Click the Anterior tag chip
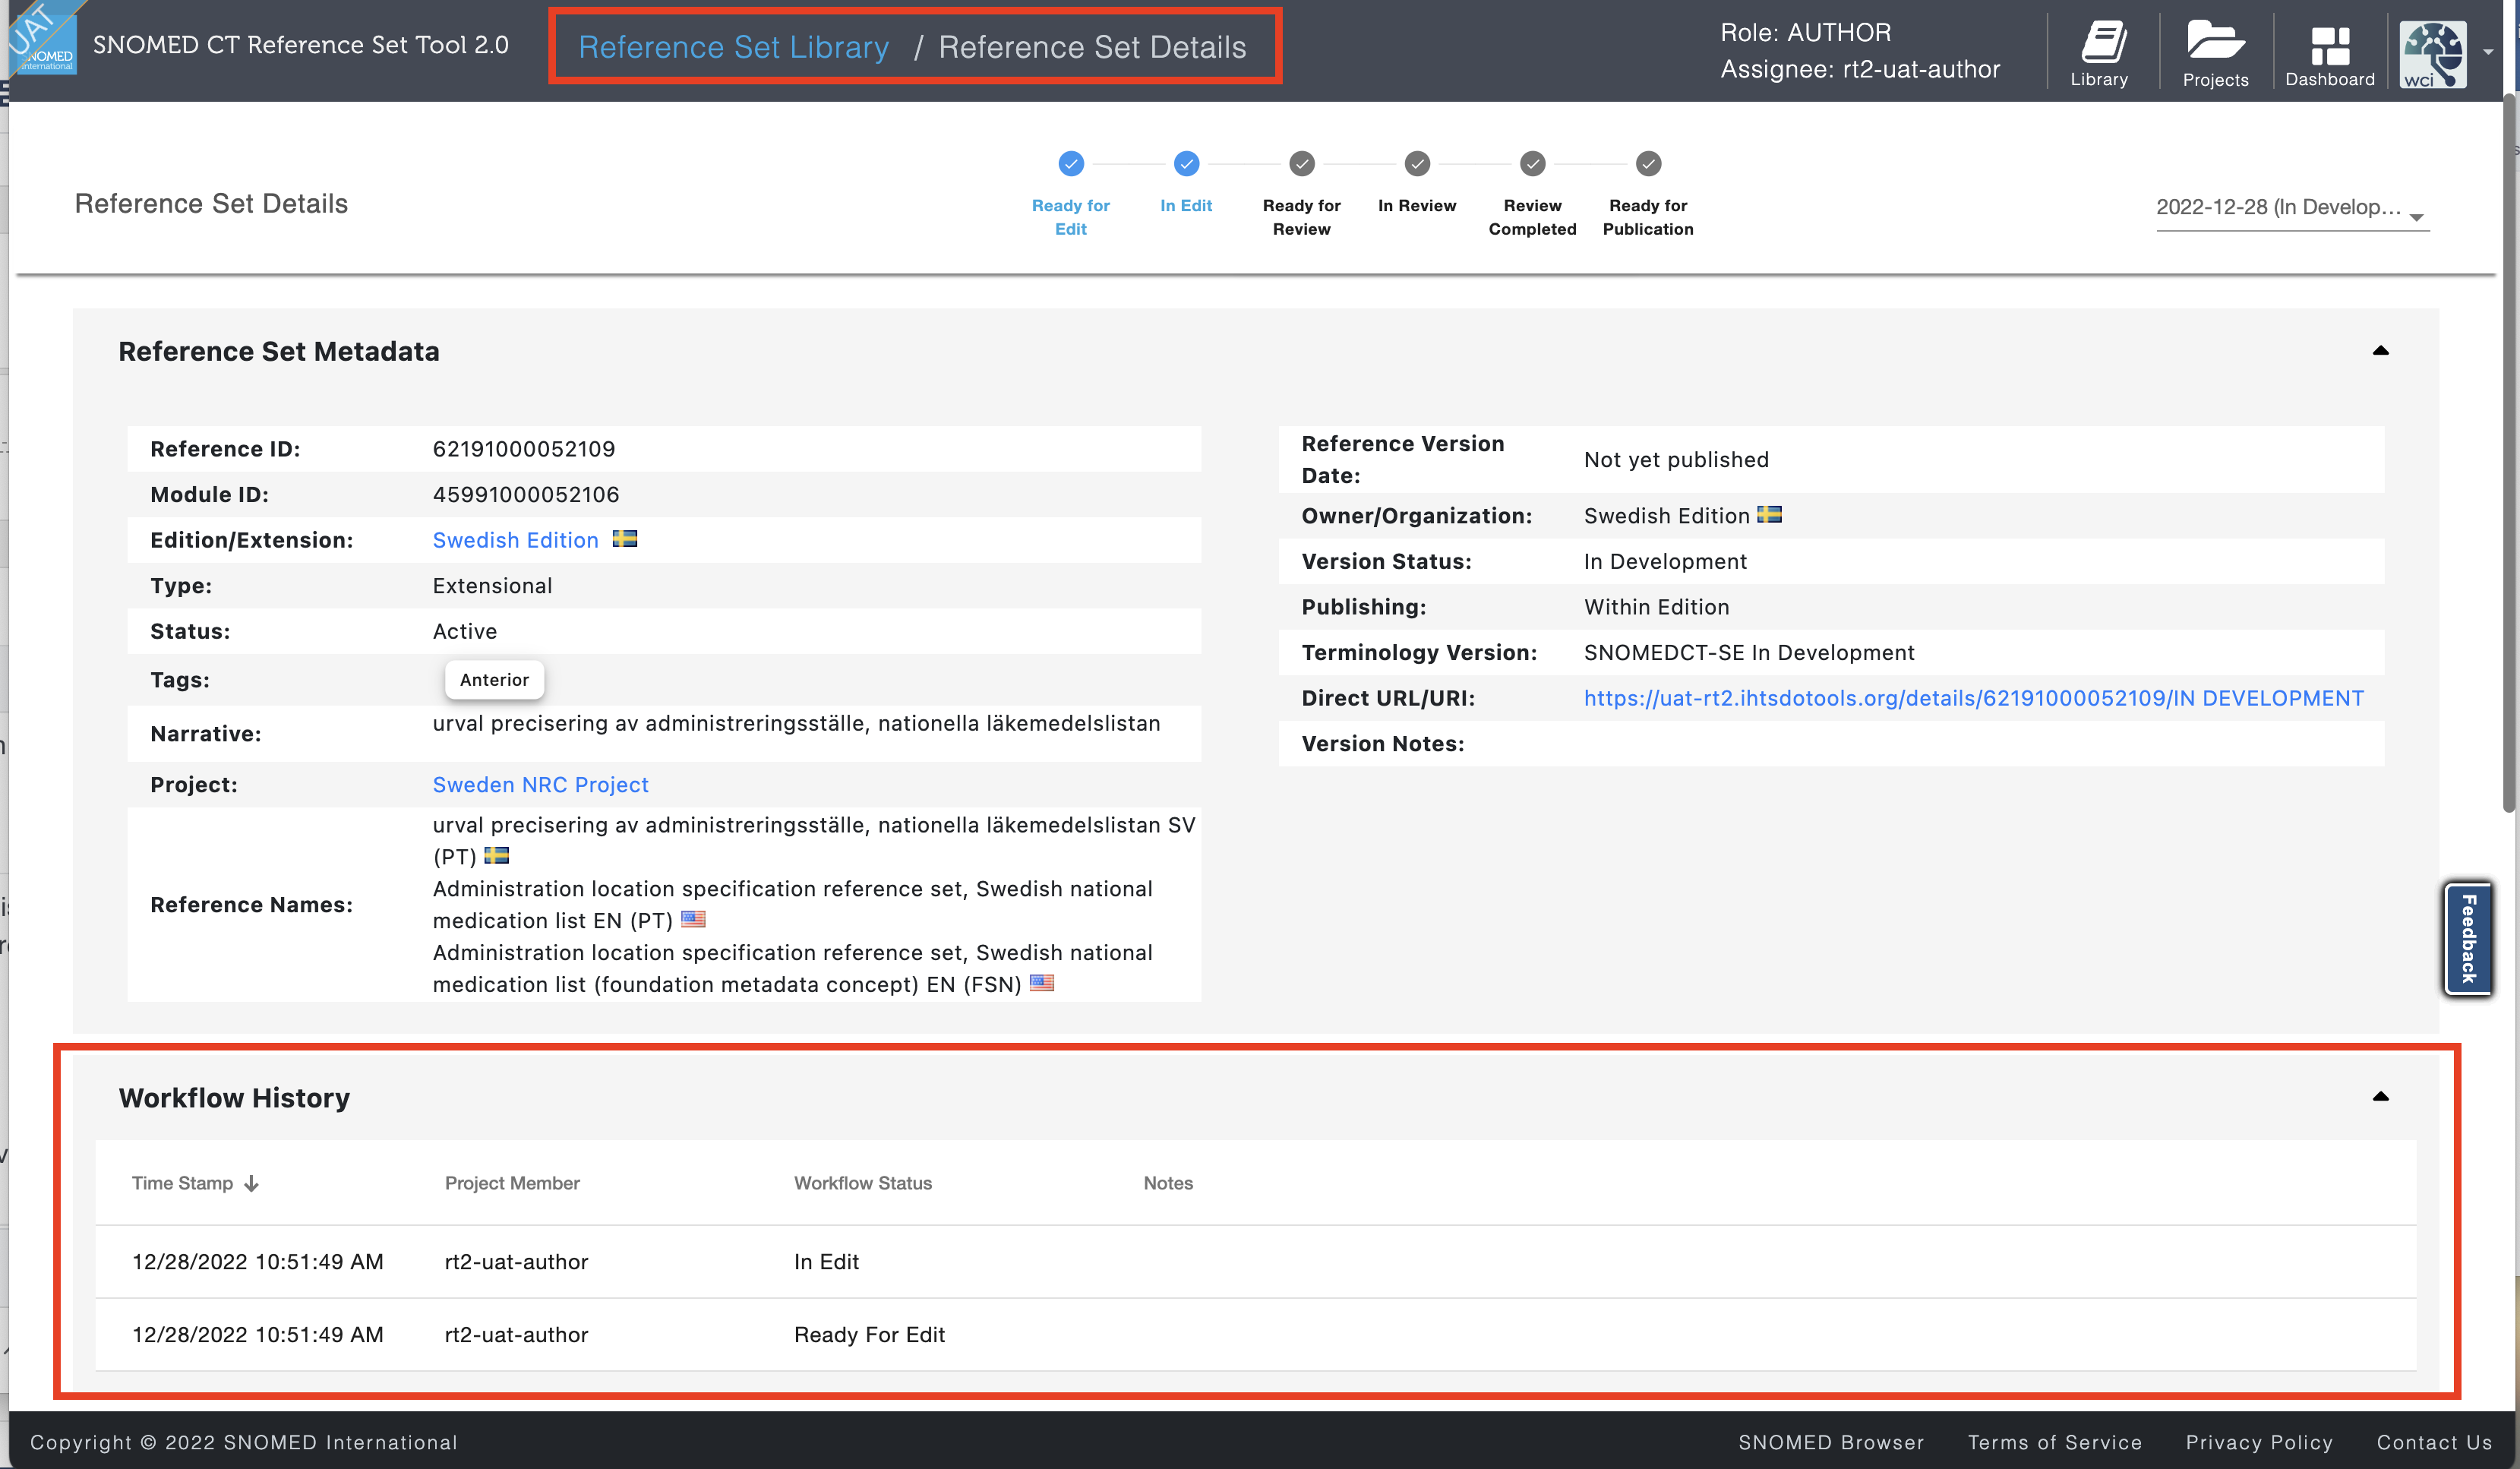Viewport: 2520px width, 1469px height. point(494,680)
